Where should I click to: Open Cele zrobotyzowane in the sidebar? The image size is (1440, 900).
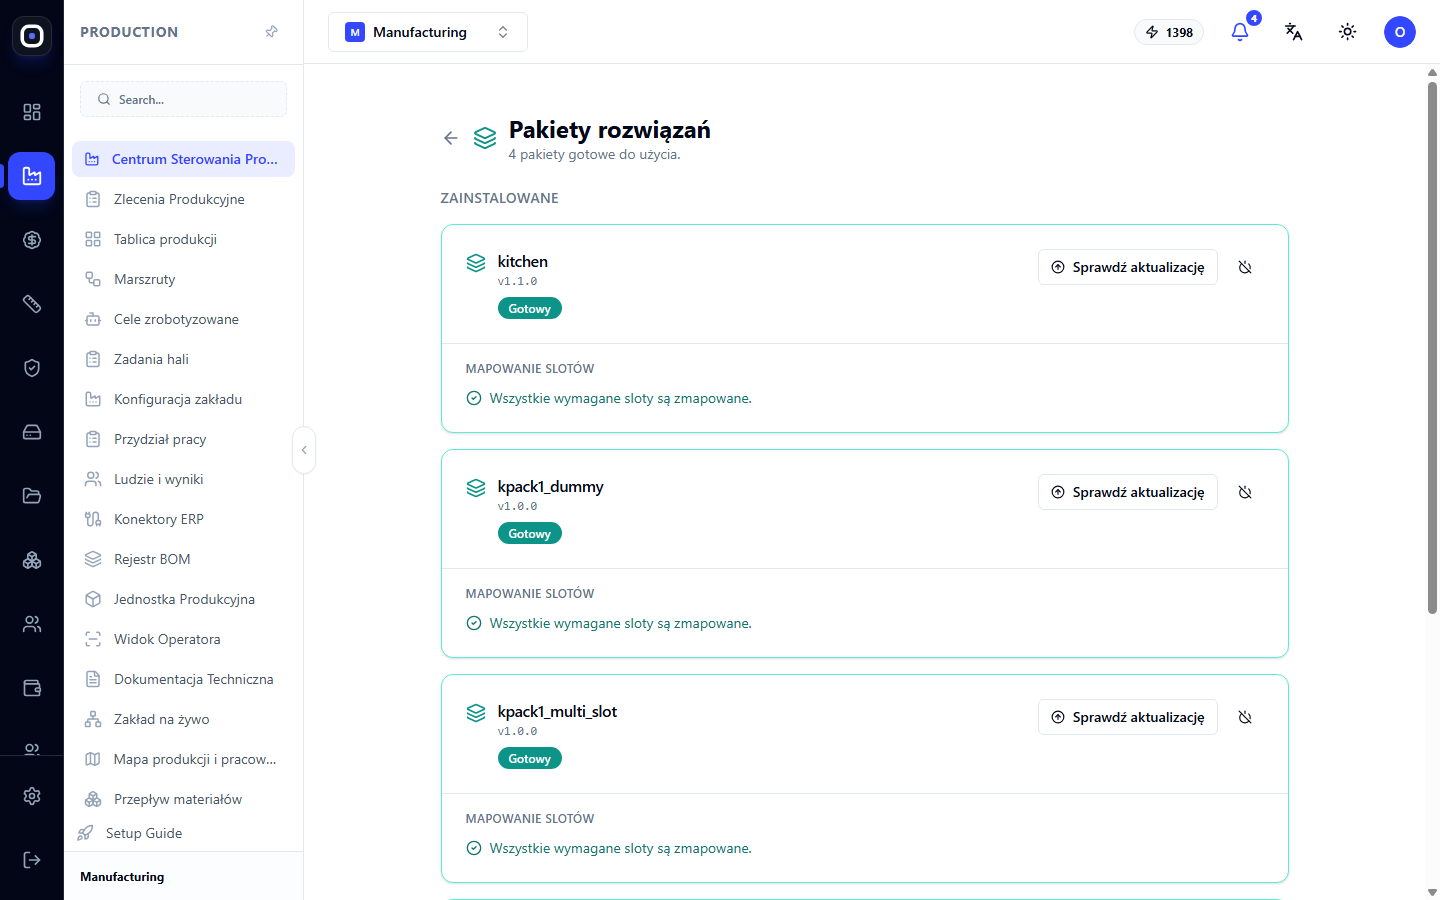(184, 319)
